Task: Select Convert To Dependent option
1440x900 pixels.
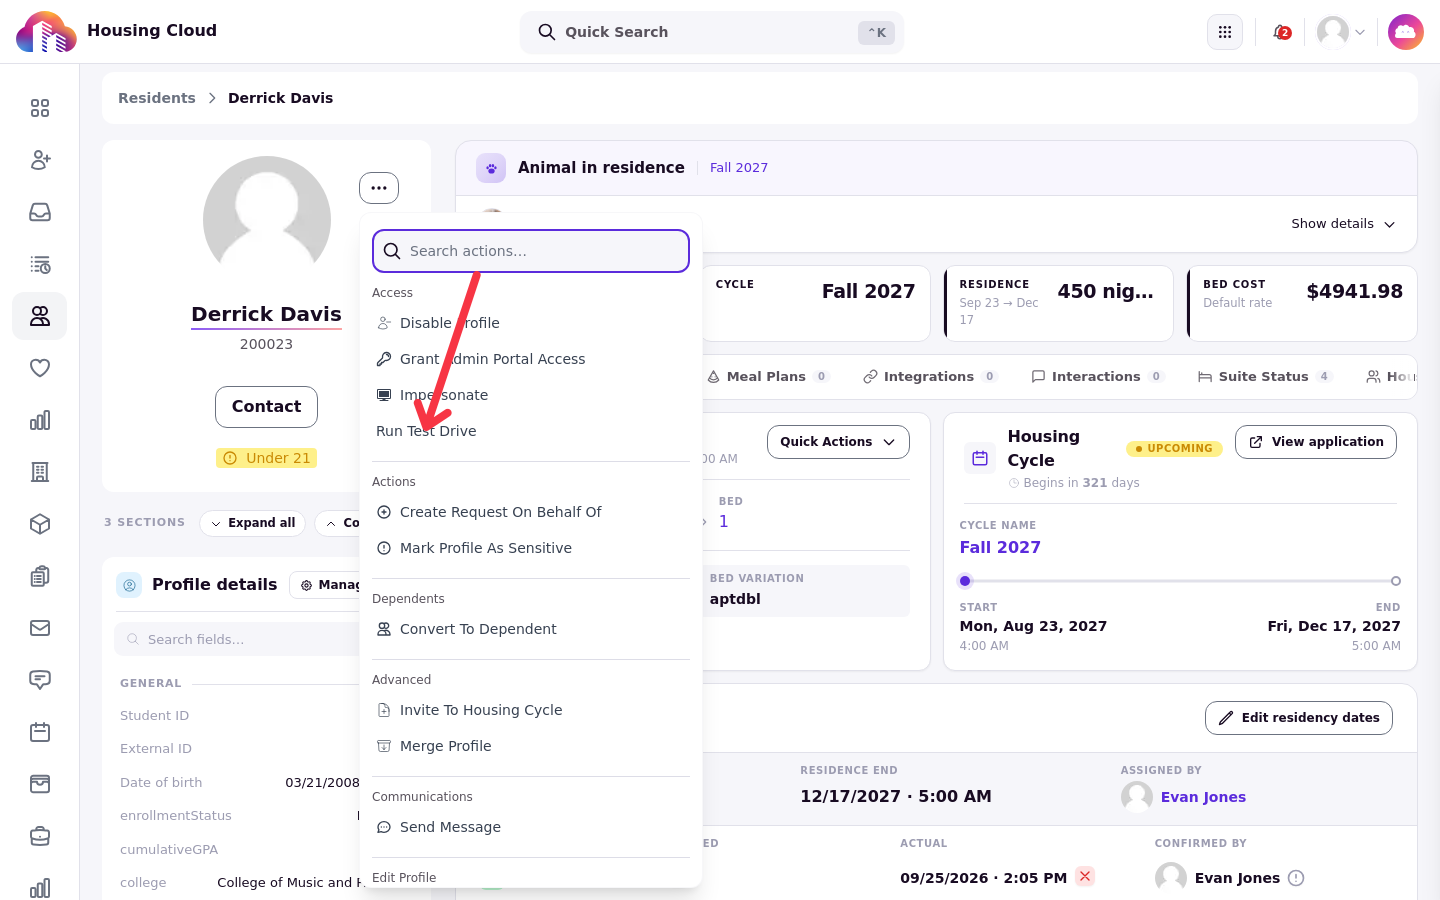Action: pos(531,629)
